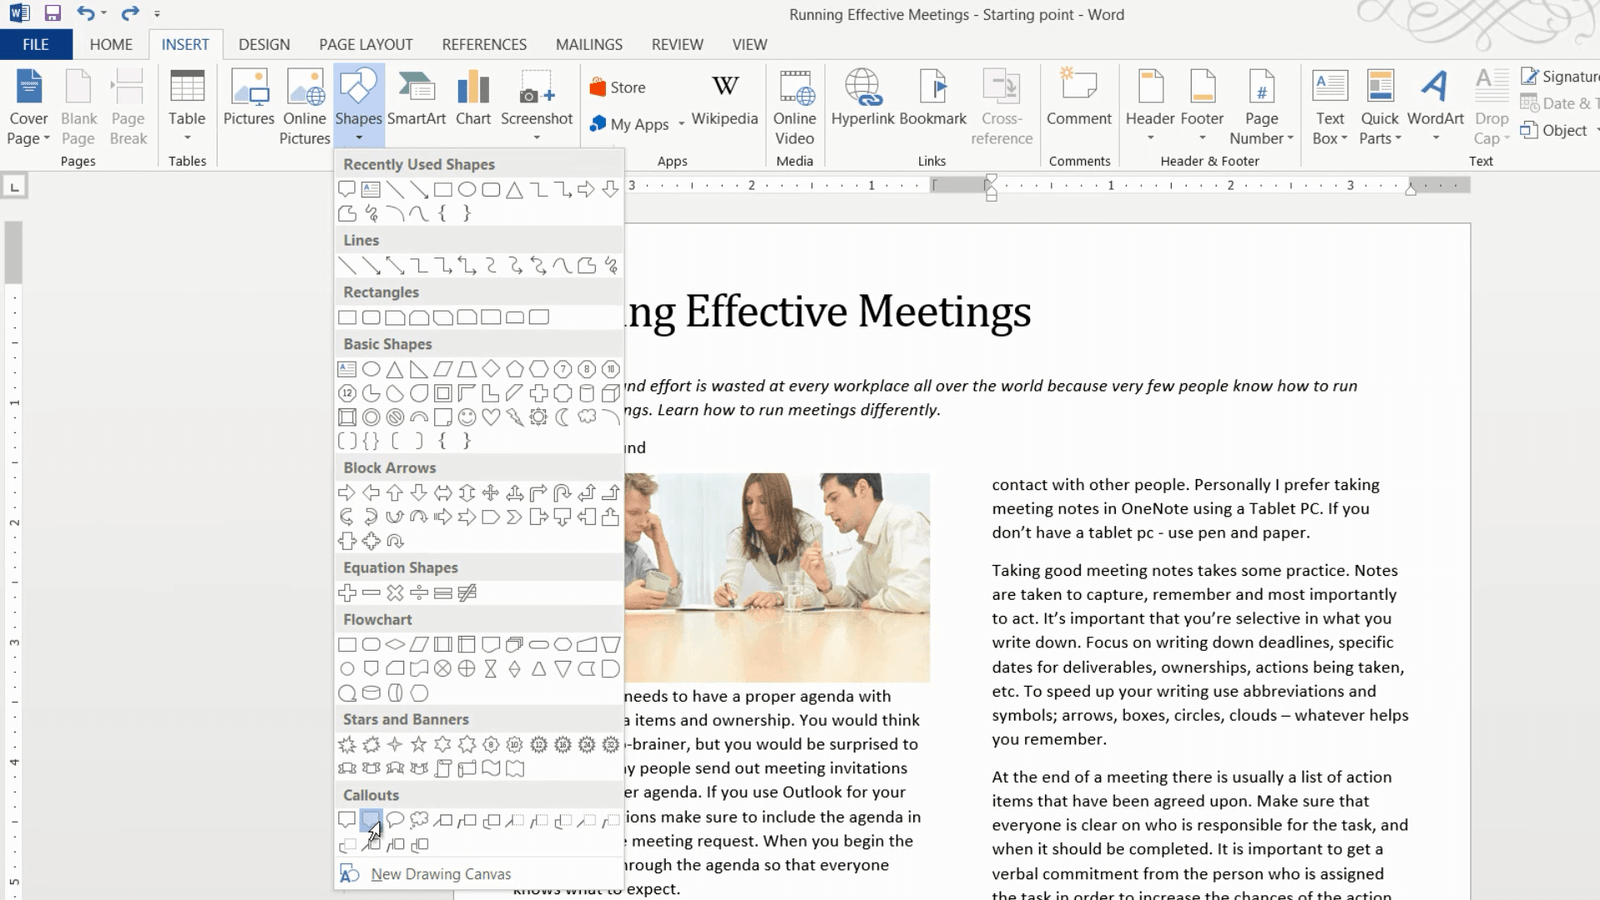1600x900 pixels.
Task: Add a Comment
Action: click(1078, 100)
